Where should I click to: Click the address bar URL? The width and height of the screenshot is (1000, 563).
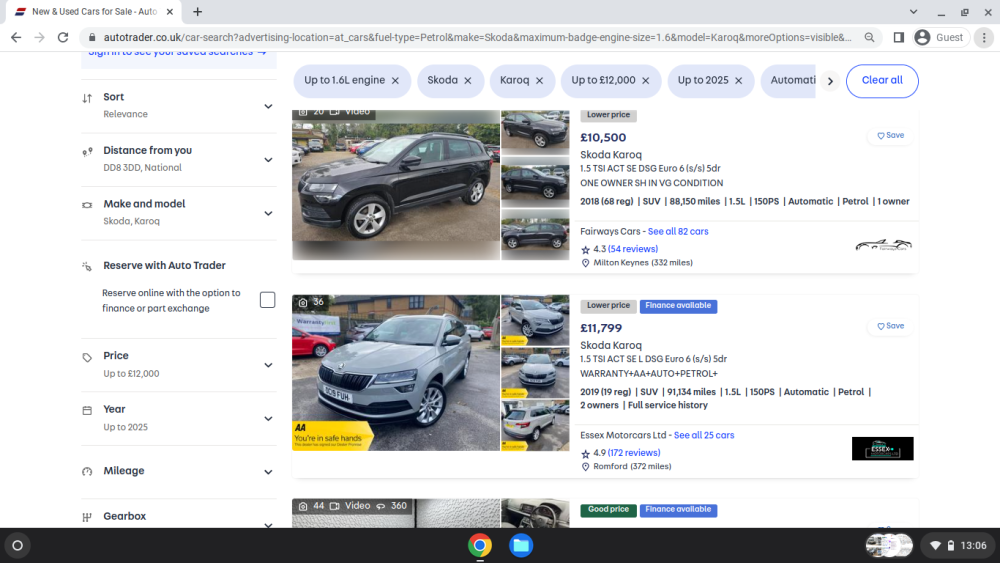[477, 38]
